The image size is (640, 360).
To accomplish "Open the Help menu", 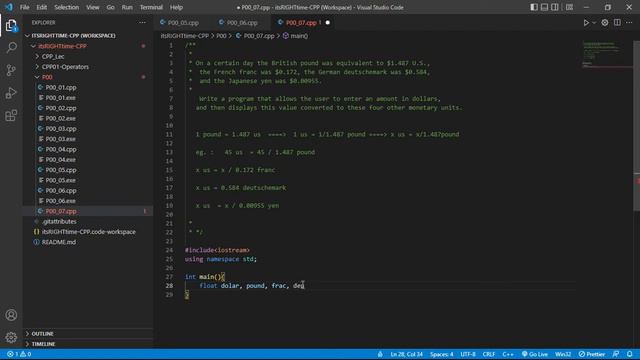I will pyautogui.click(x=176, y=7).
